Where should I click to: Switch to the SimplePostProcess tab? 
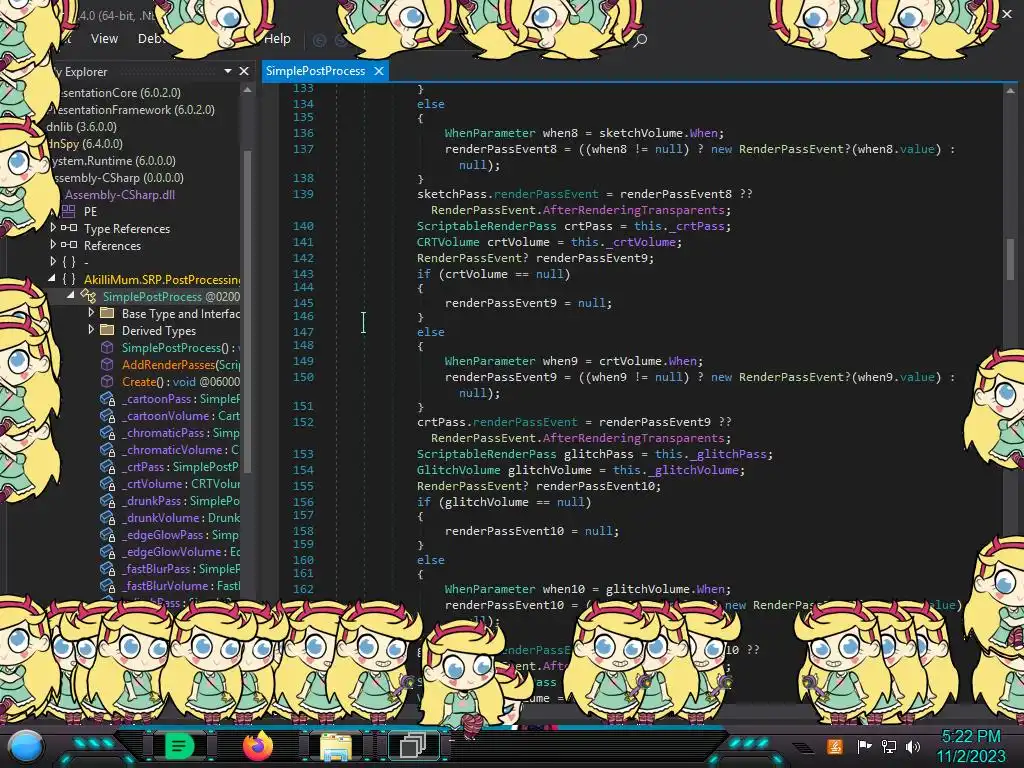pos(315,71)
